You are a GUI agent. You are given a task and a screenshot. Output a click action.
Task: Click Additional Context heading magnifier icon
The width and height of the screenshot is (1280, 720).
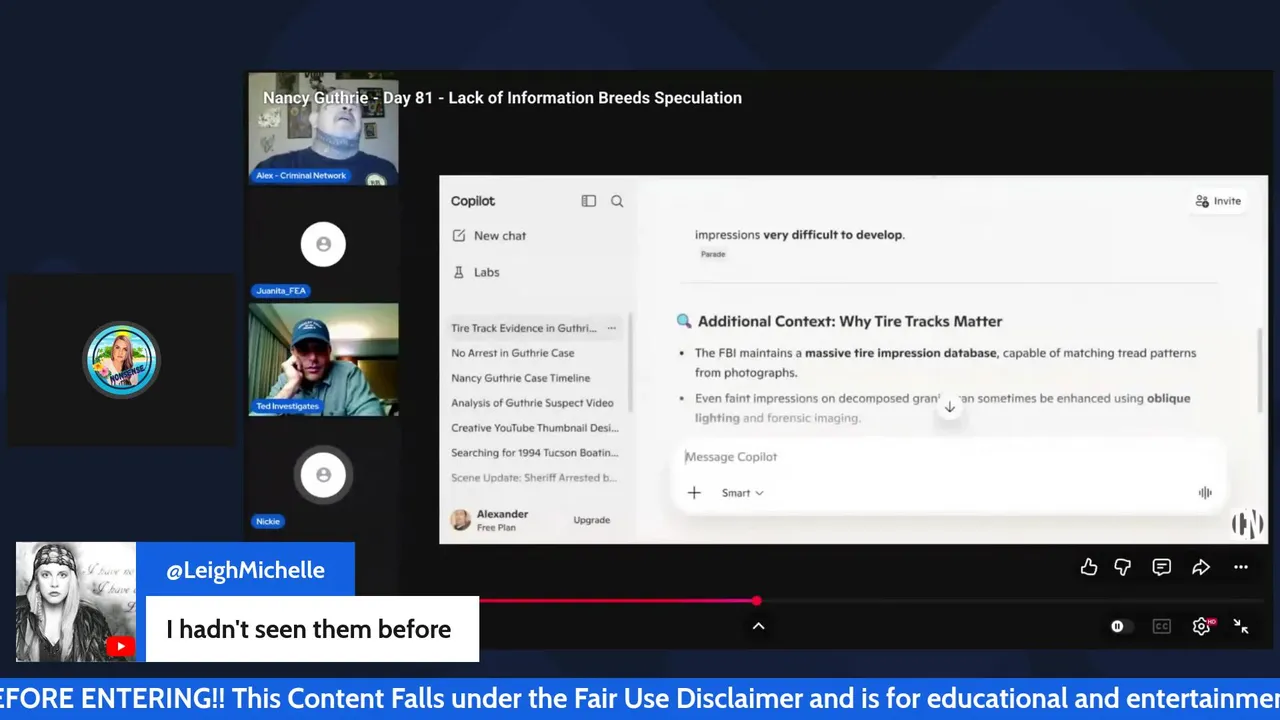pyautogui.click(x=684, y=321)
